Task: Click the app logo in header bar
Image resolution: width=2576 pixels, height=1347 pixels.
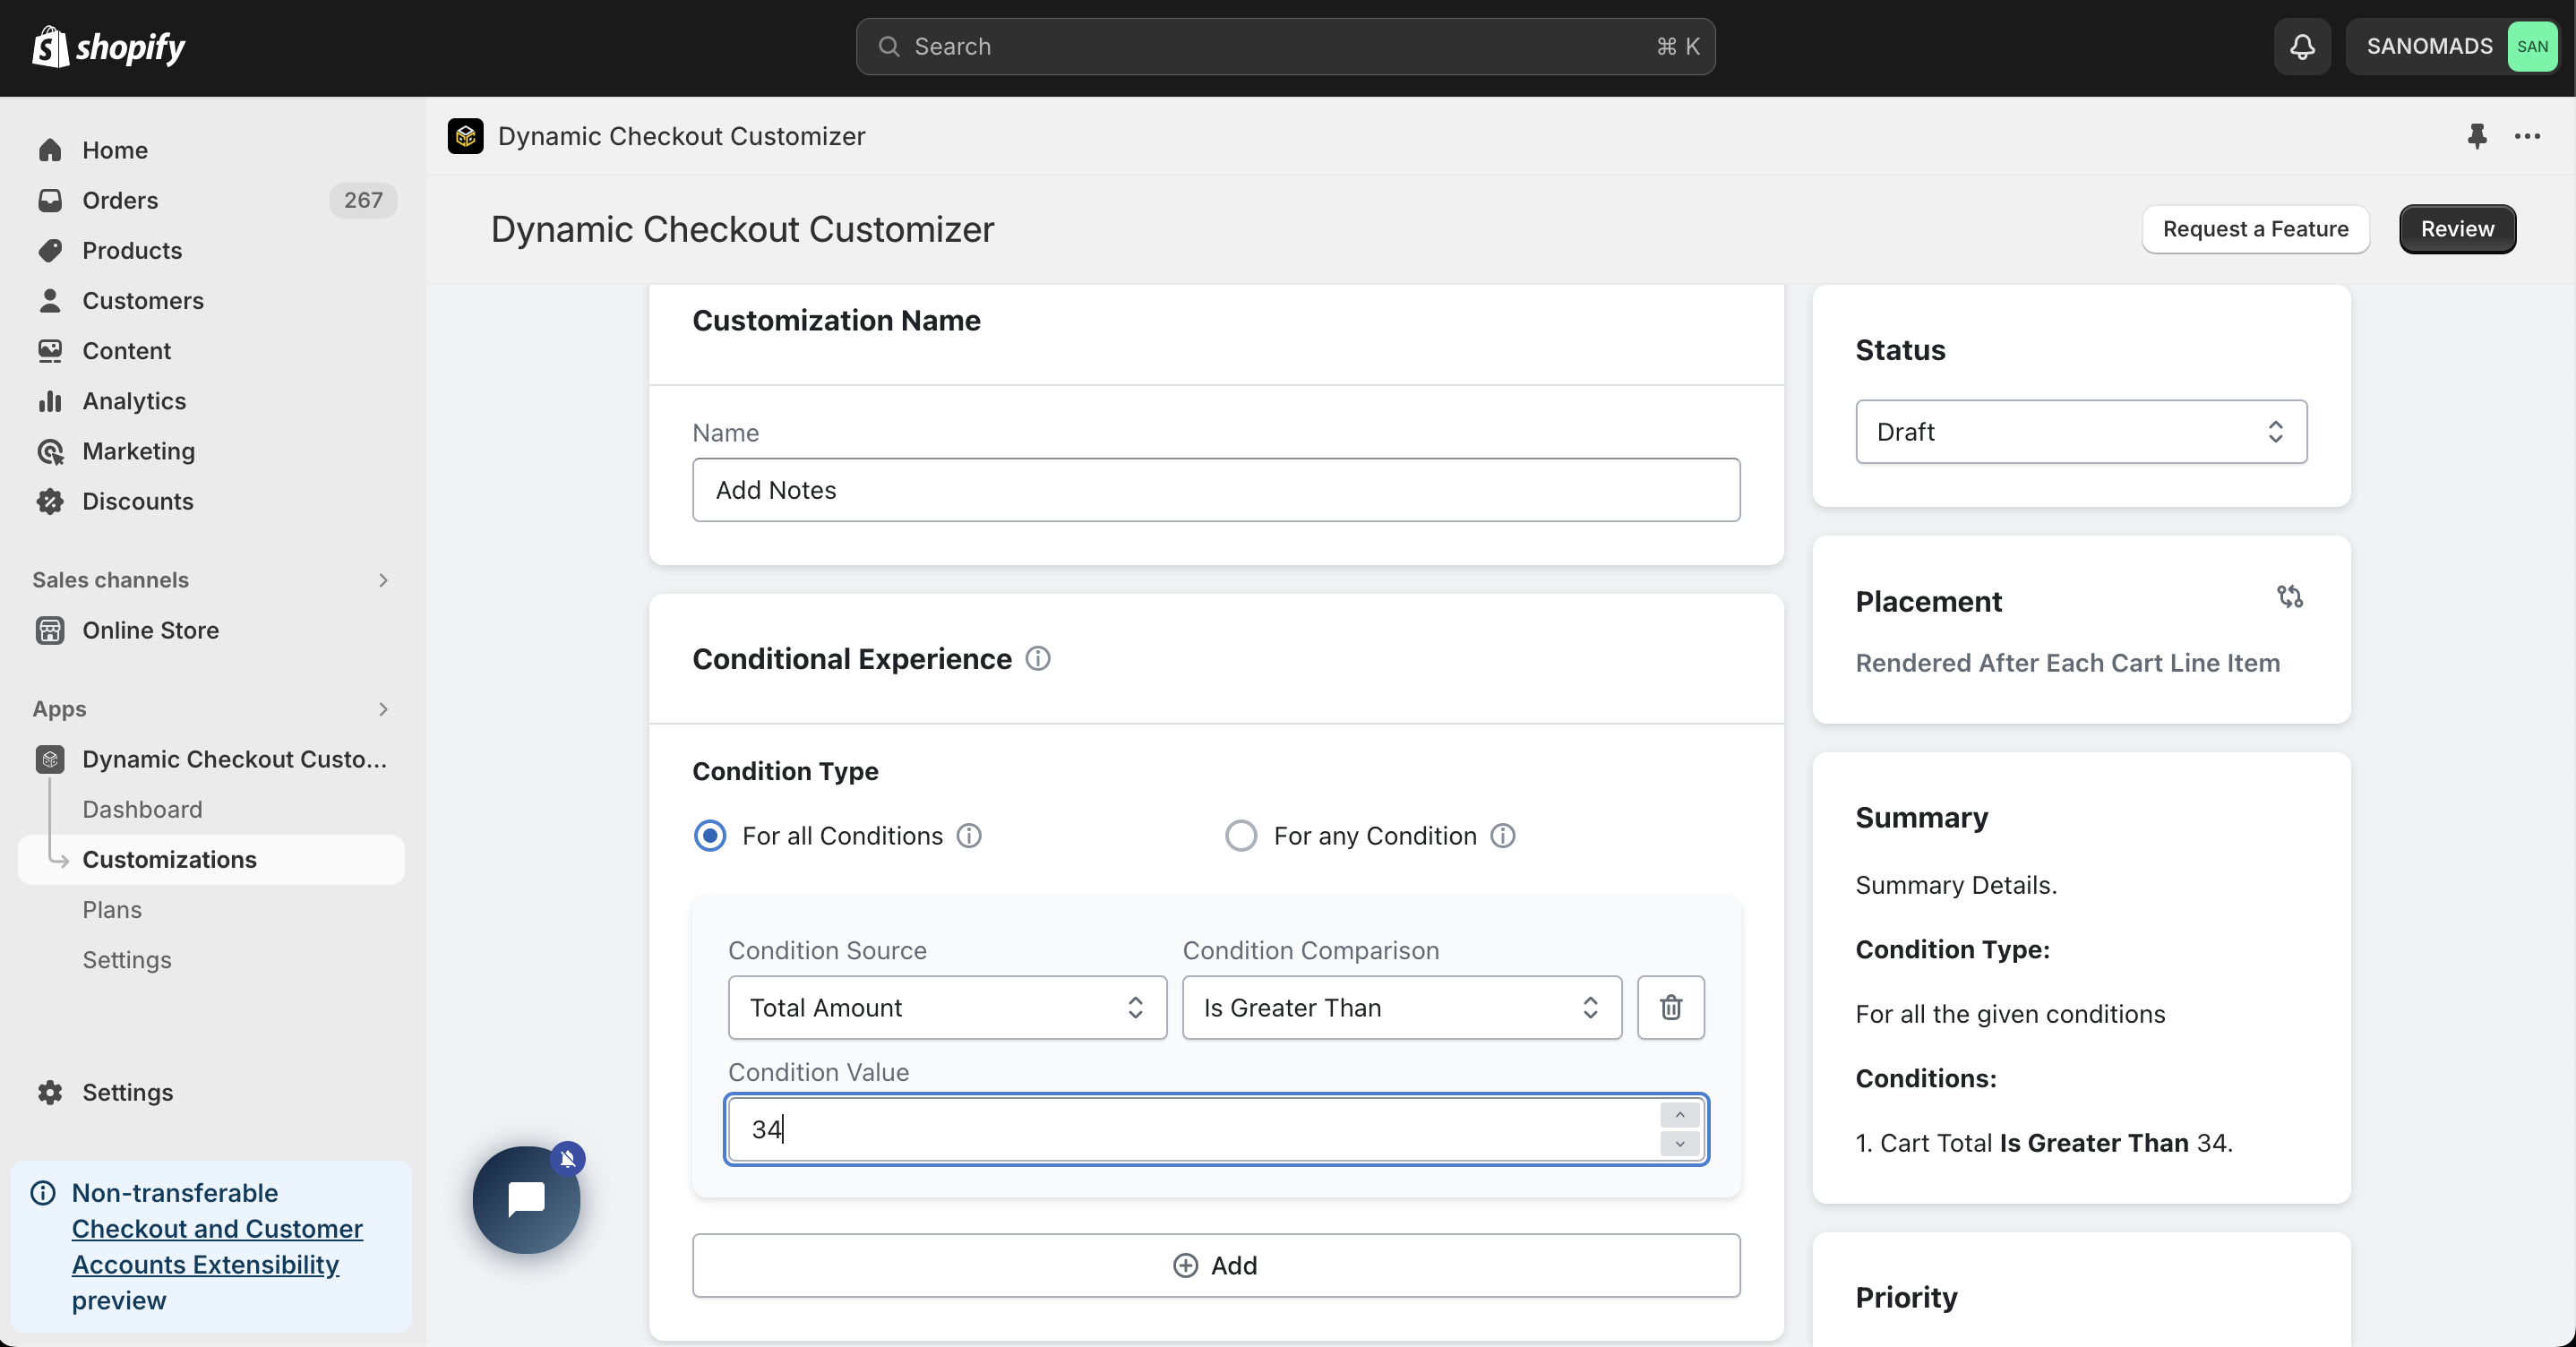Action: point(466,136)
